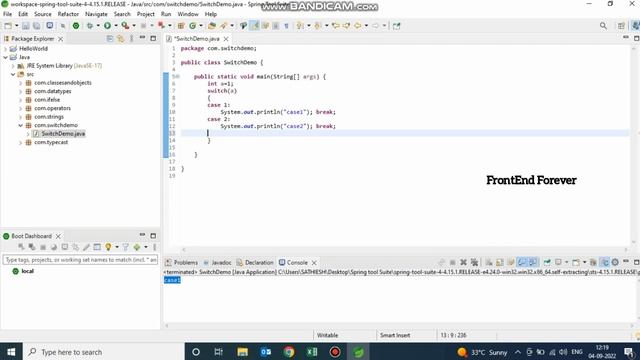
Task: Click the Open Type toolbar icon
Action: click(211, 26)
